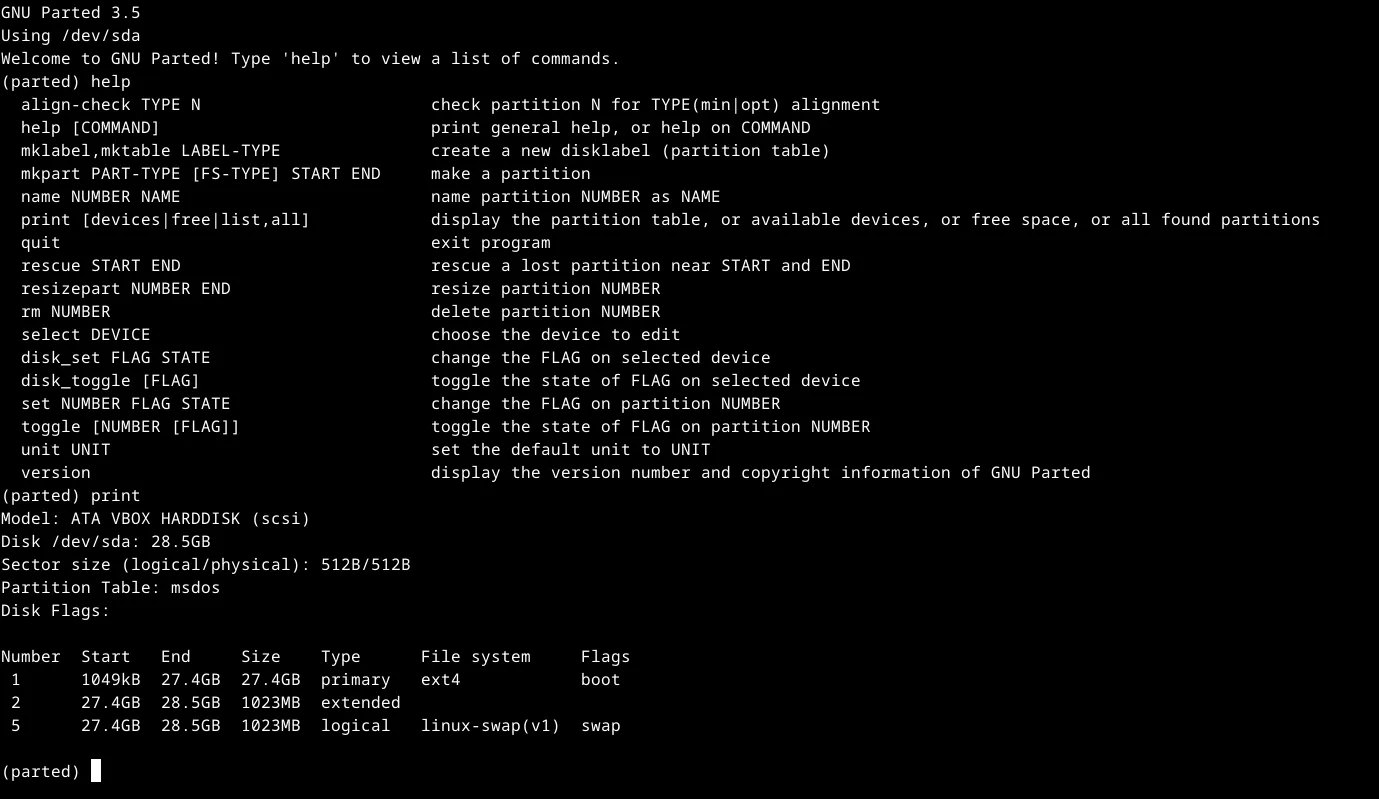This screenshot has width=1379, height=799.
Task: Click the 'resizepart NUMBER END' help entry
Action: 125,289
